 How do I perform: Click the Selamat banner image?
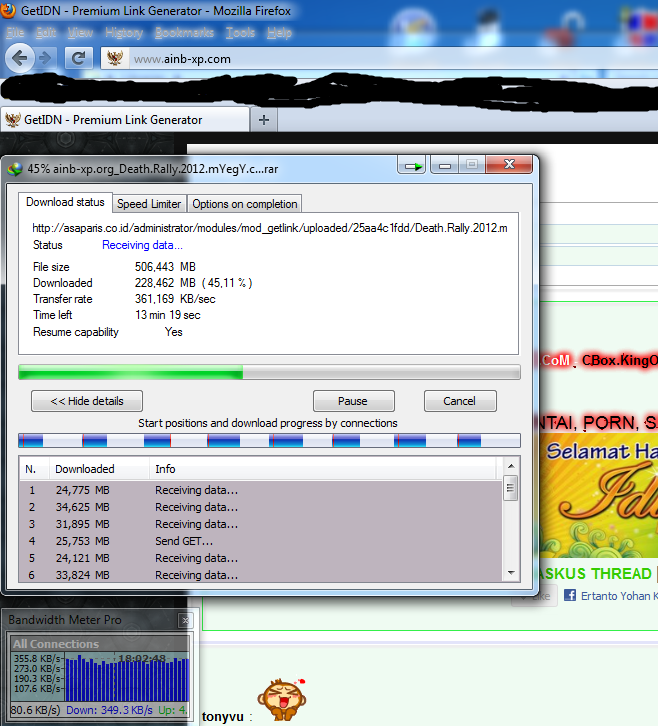[x=598, y=494]
